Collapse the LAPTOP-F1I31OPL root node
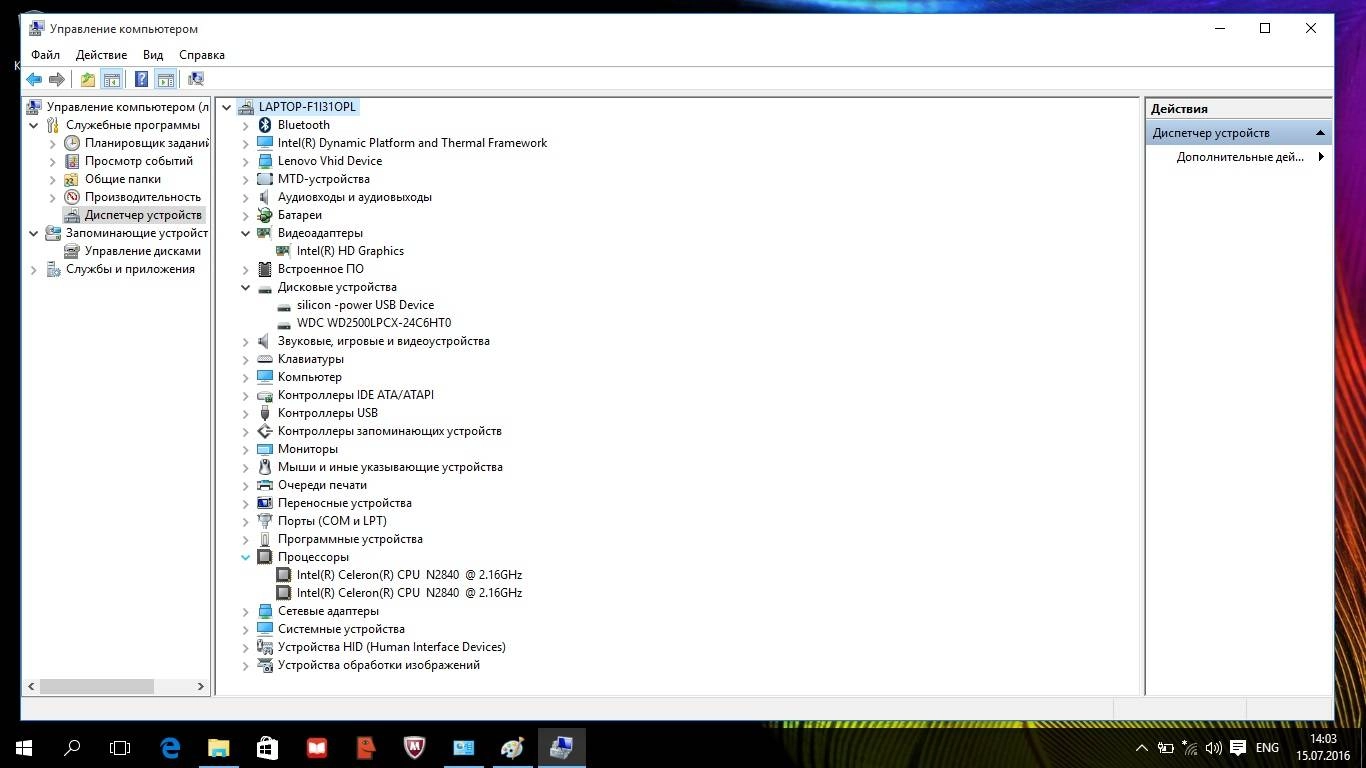1366x768 pixels. coord(227,107)
